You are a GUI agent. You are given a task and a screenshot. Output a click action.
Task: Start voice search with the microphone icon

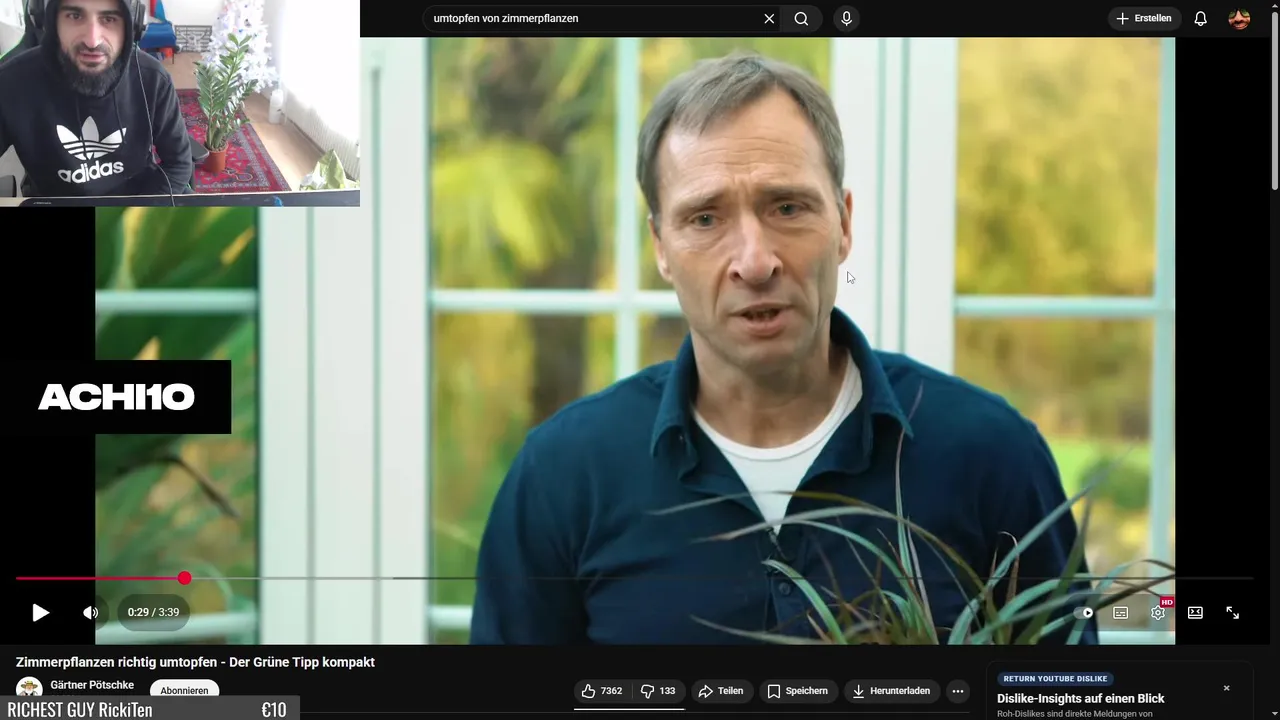click(846, 18)
